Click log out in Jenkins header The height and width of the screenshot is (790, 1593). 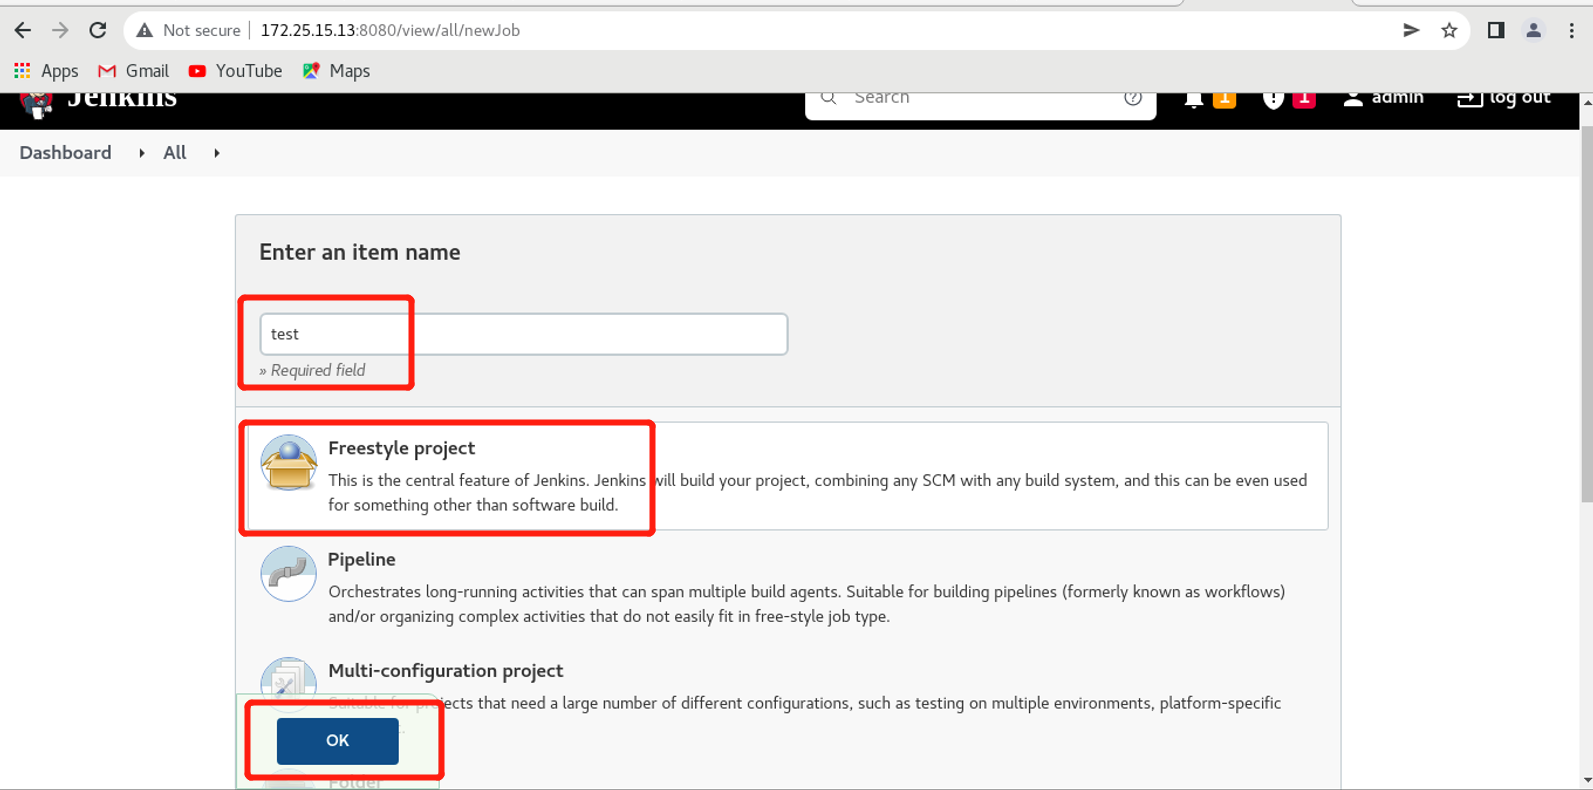point(1504,98)
